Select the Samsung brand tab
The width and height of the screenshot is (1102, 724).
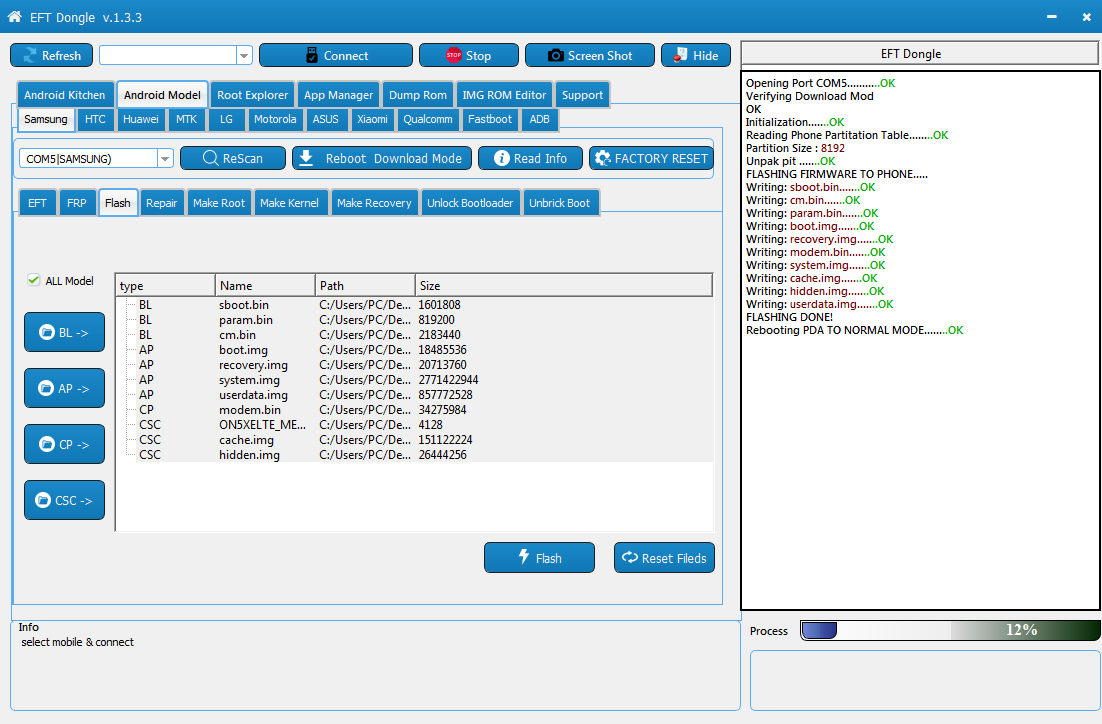click(46, 119)
